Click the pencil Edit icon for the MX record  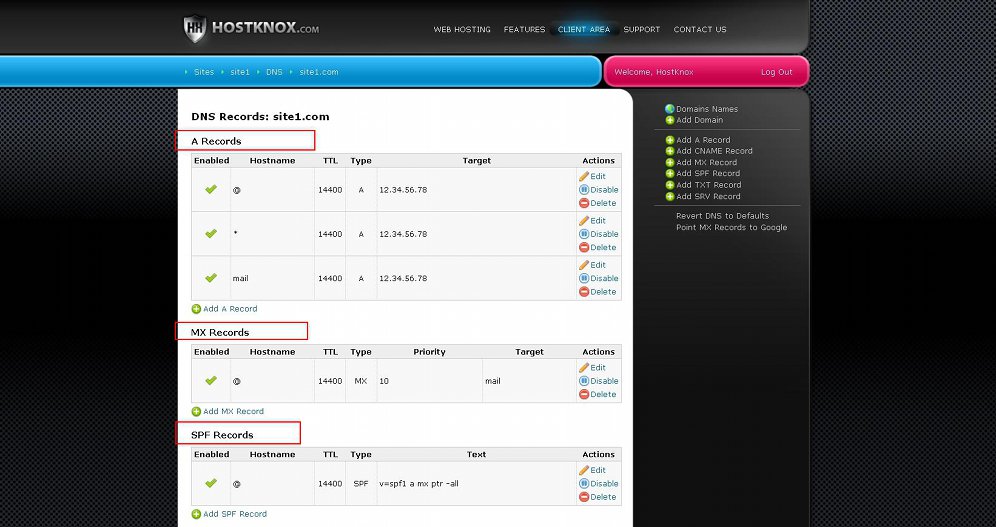click(584, 367)
